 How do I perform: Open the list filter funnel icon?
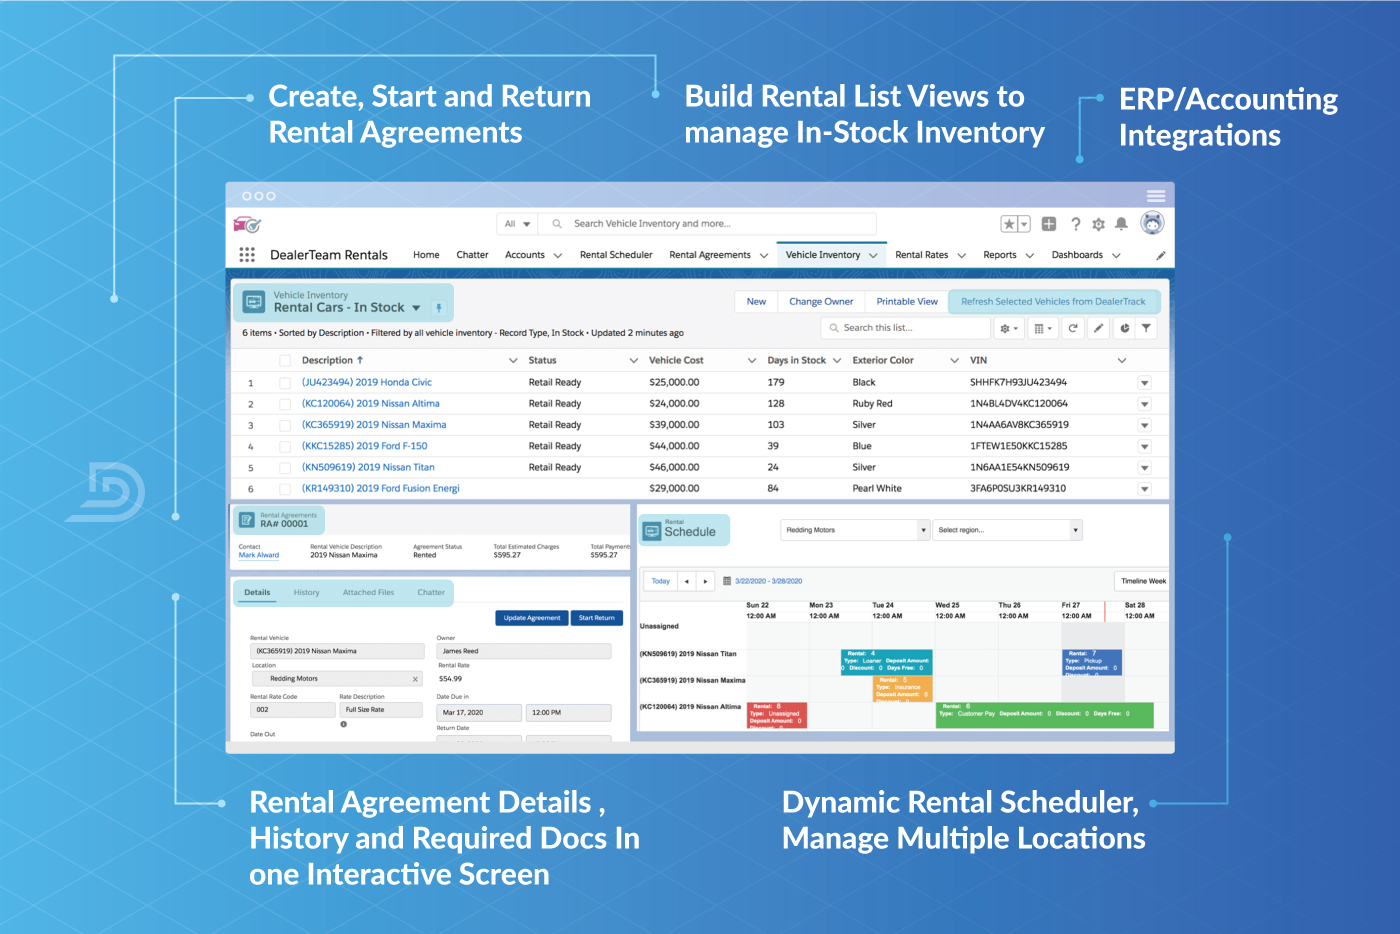click(1146, 328)
